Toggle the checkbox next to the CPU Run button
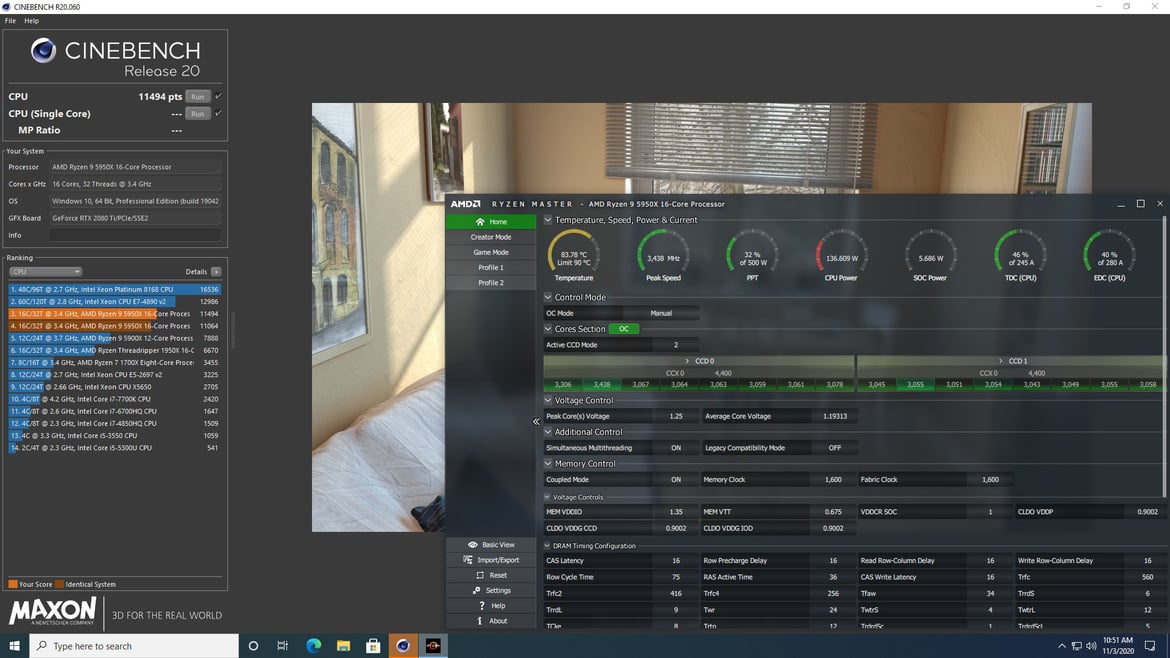 point(218,96)
